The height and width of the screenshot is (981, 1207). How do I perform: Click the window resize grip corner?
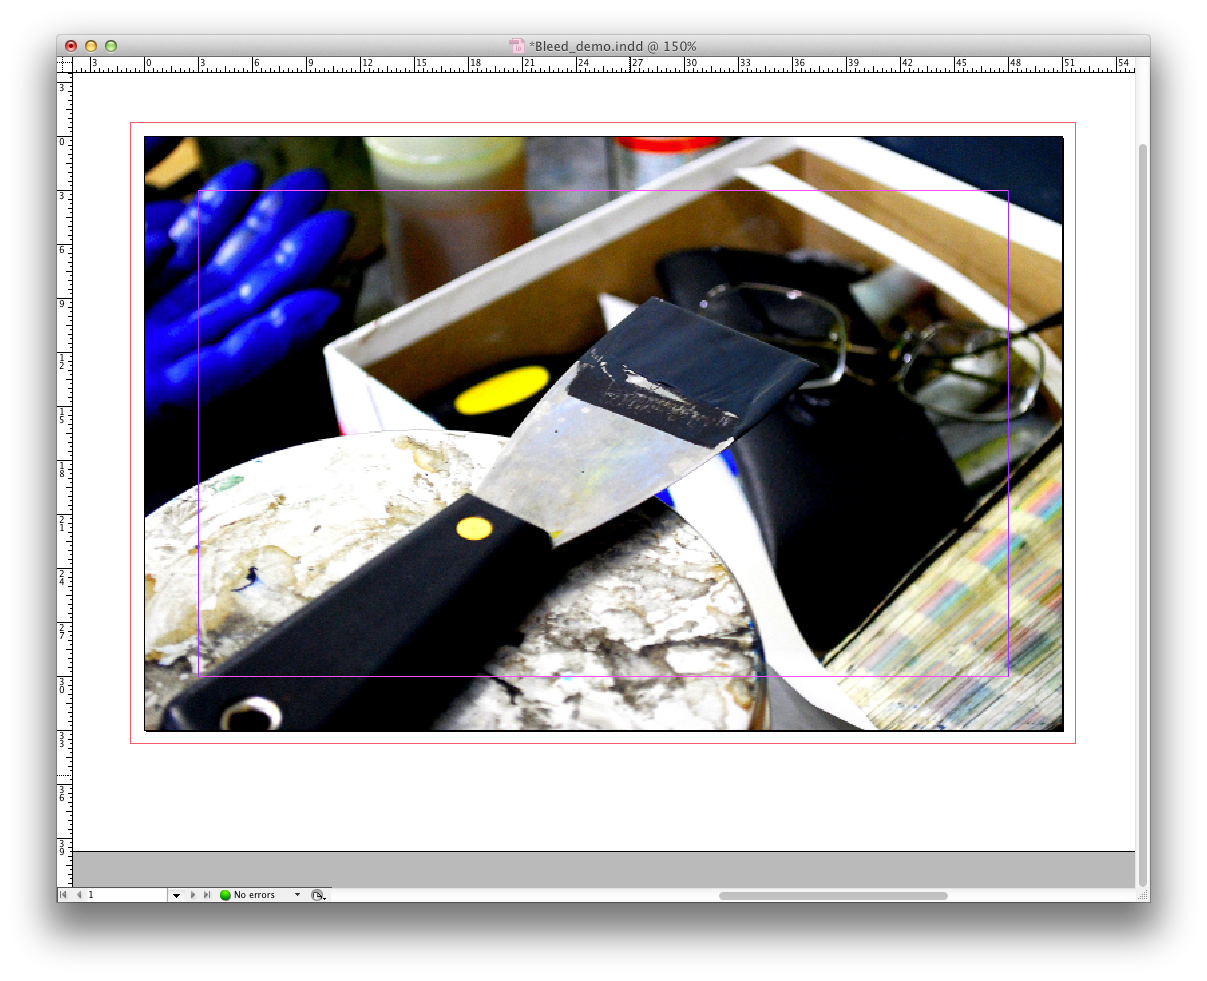point(1142,895)
